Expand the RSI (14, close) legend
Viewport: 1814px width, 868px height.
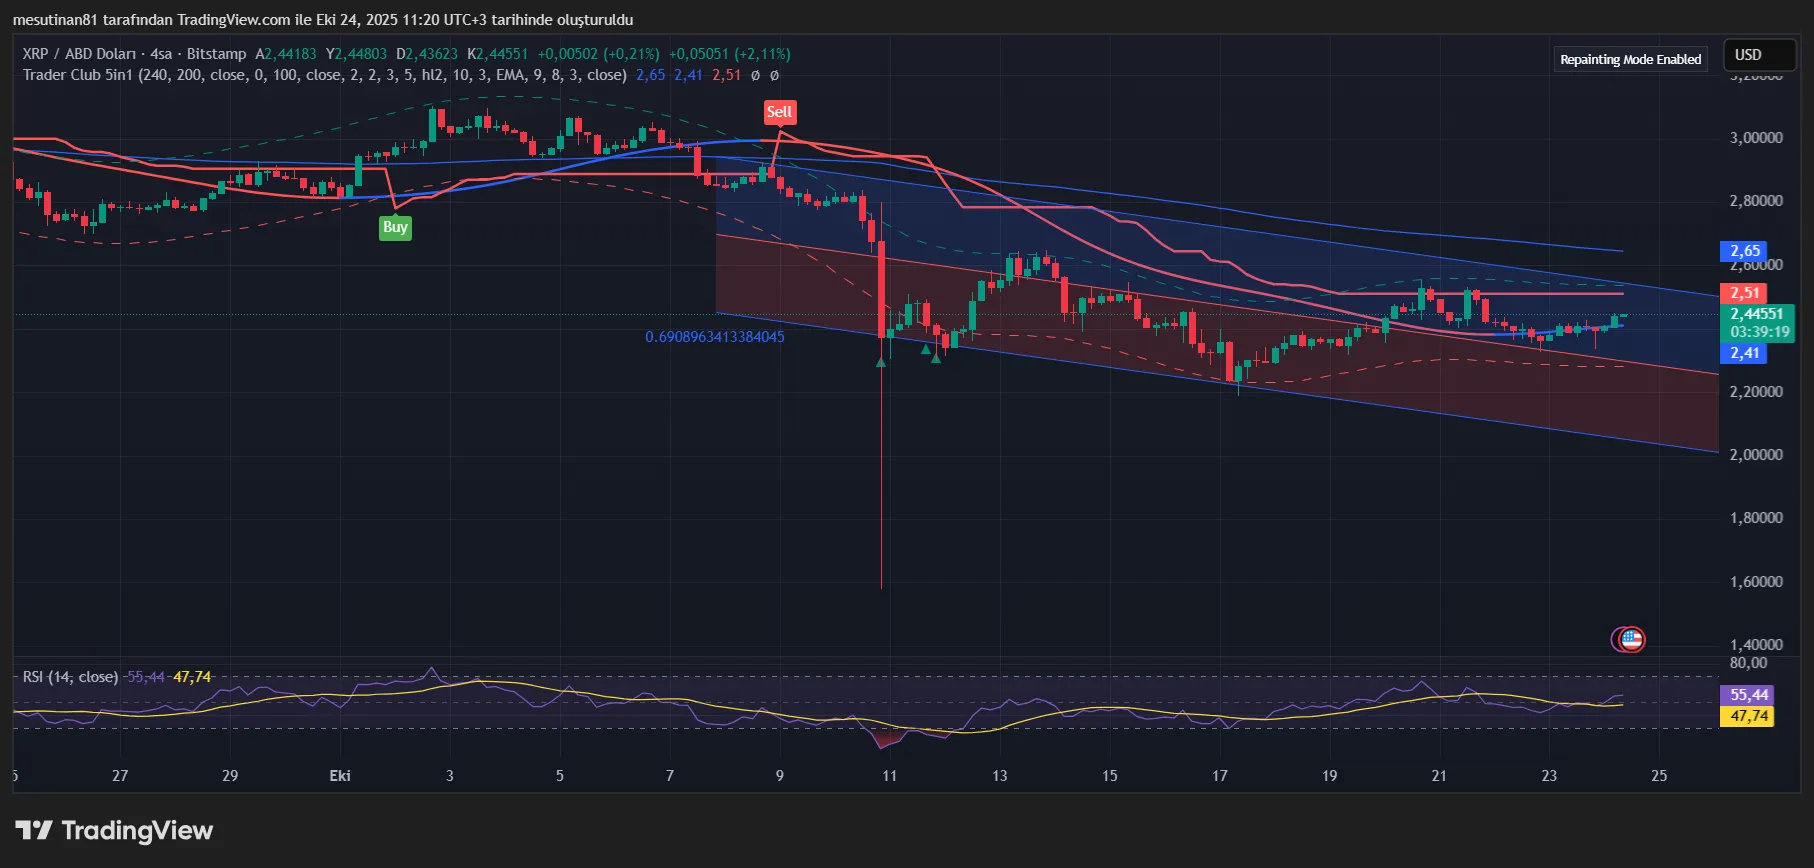pos(70,677)
